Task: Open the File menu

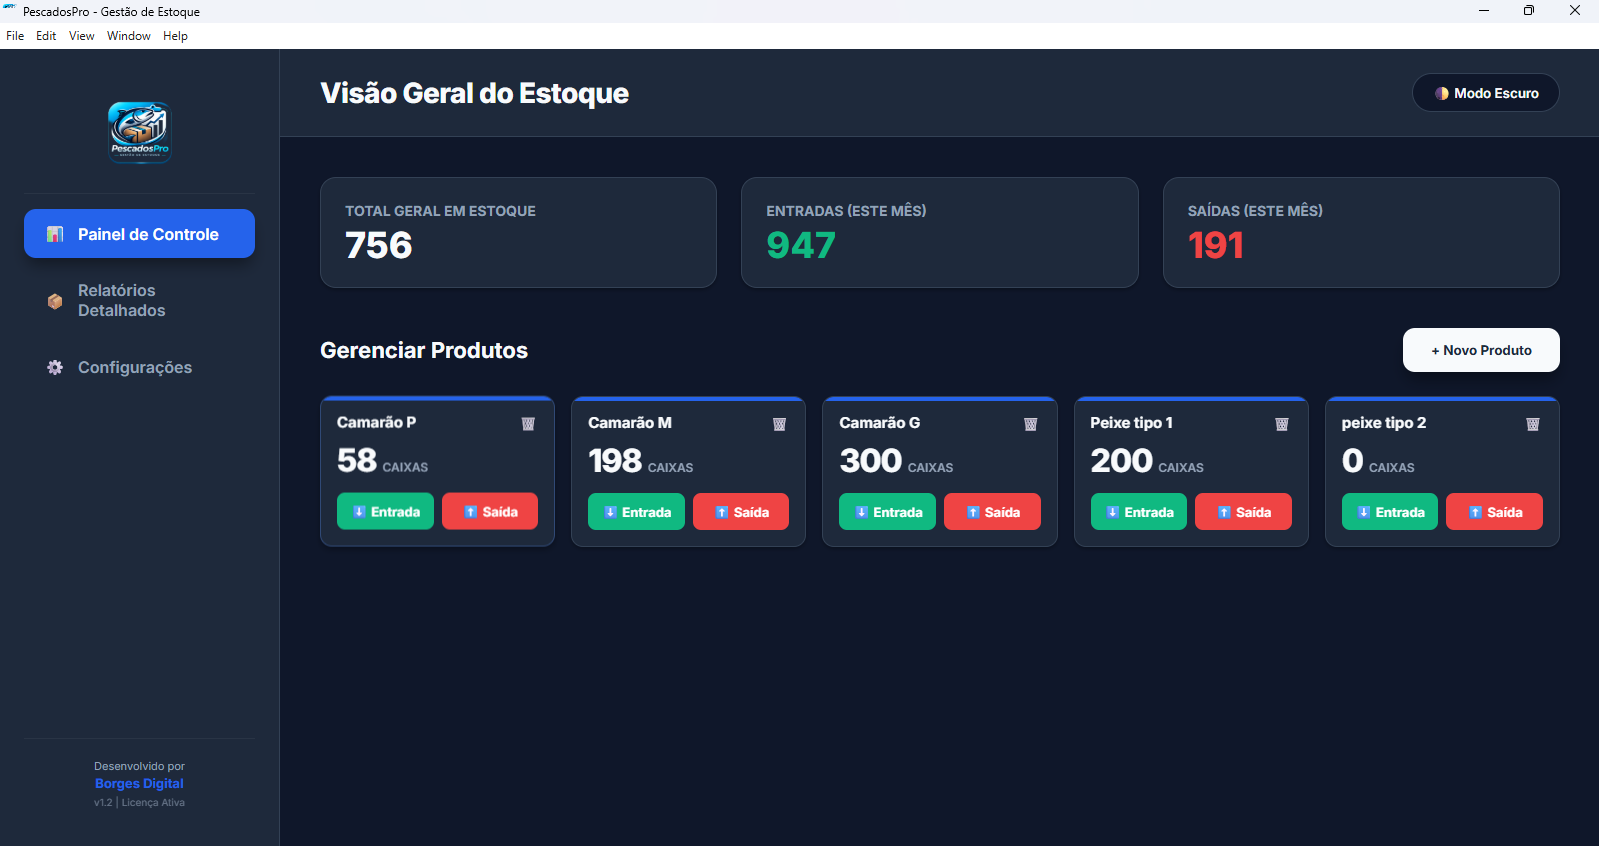Action: click(x=15, y=36)
